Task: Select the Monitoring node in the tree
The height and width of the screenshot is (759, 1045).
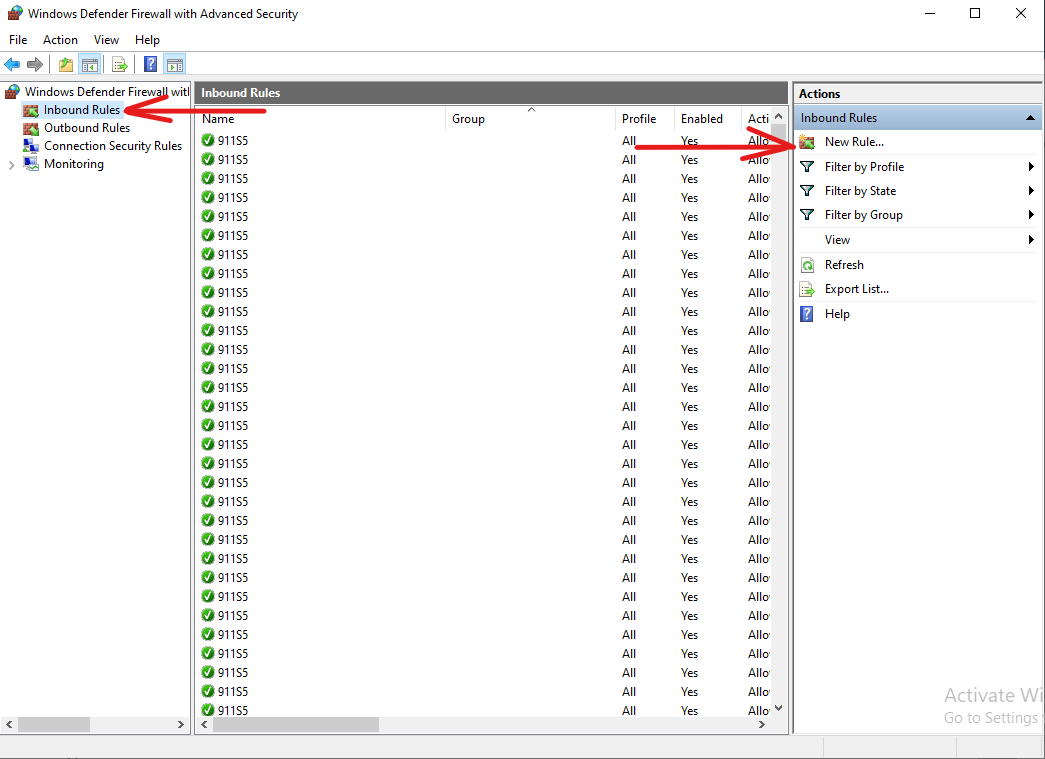Action: pyautogui.click(x=73, y=164)
